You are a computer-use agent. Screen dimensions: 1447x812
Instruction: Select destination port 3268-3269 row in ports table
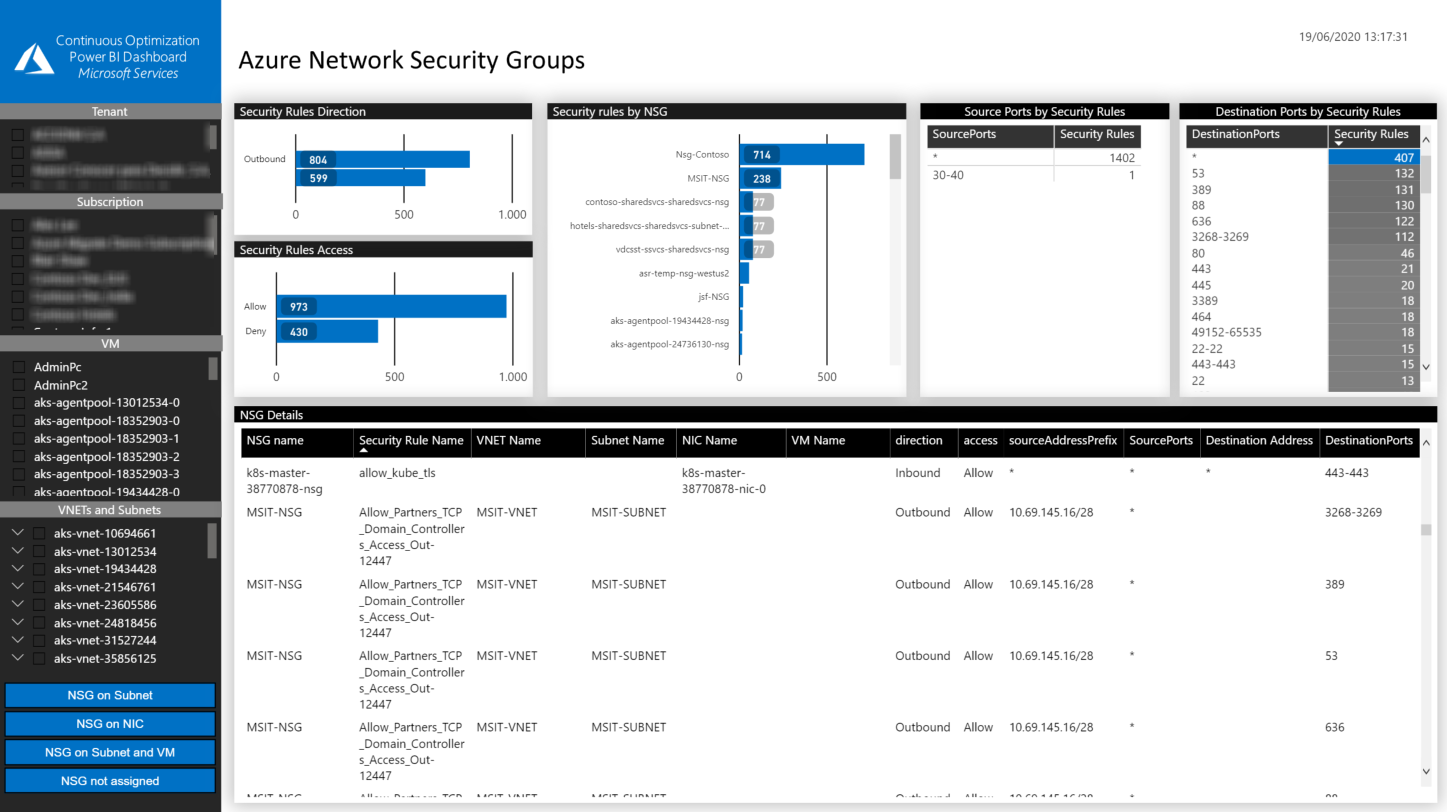point(1303,237)
